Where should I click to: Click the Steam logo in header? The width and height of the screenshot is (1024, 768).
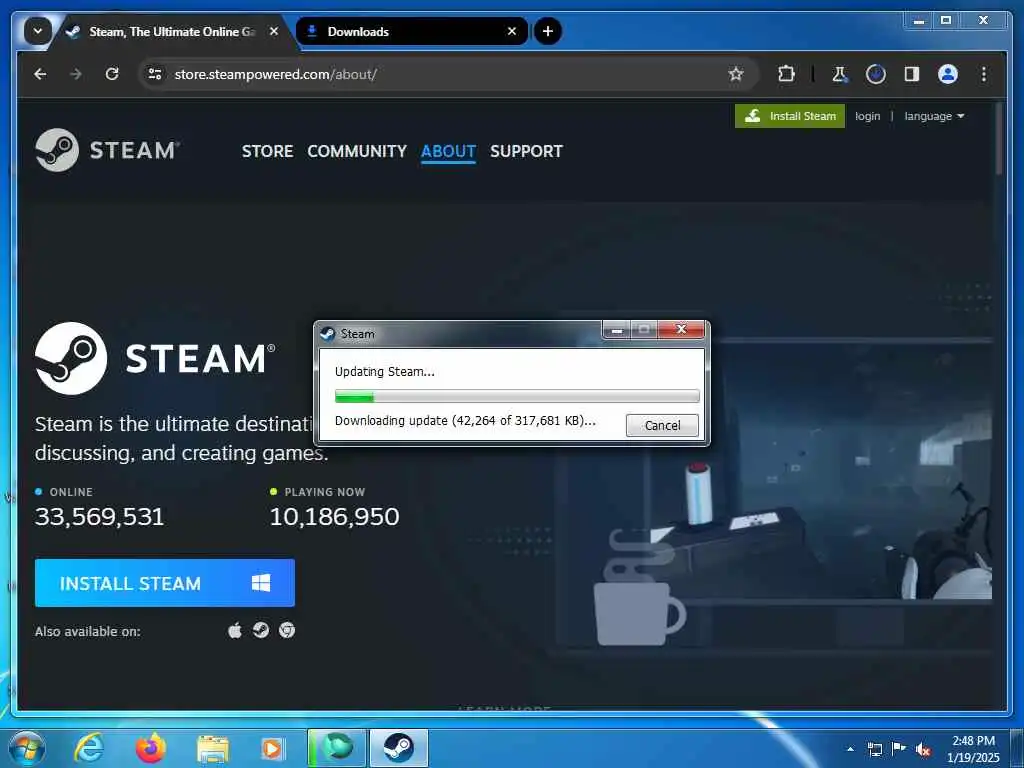[x=107, y=150]
